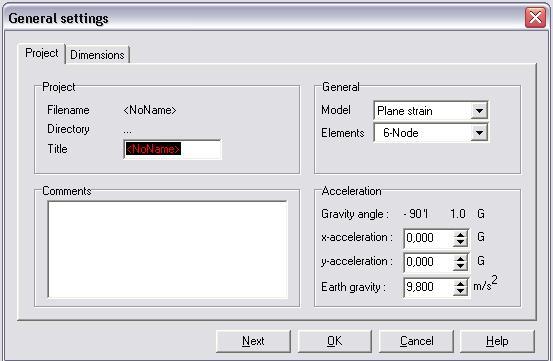Click the Cancel button
The height and width of the screenshot is (361, 553).
pyautogui.click(x=416, y=341)
